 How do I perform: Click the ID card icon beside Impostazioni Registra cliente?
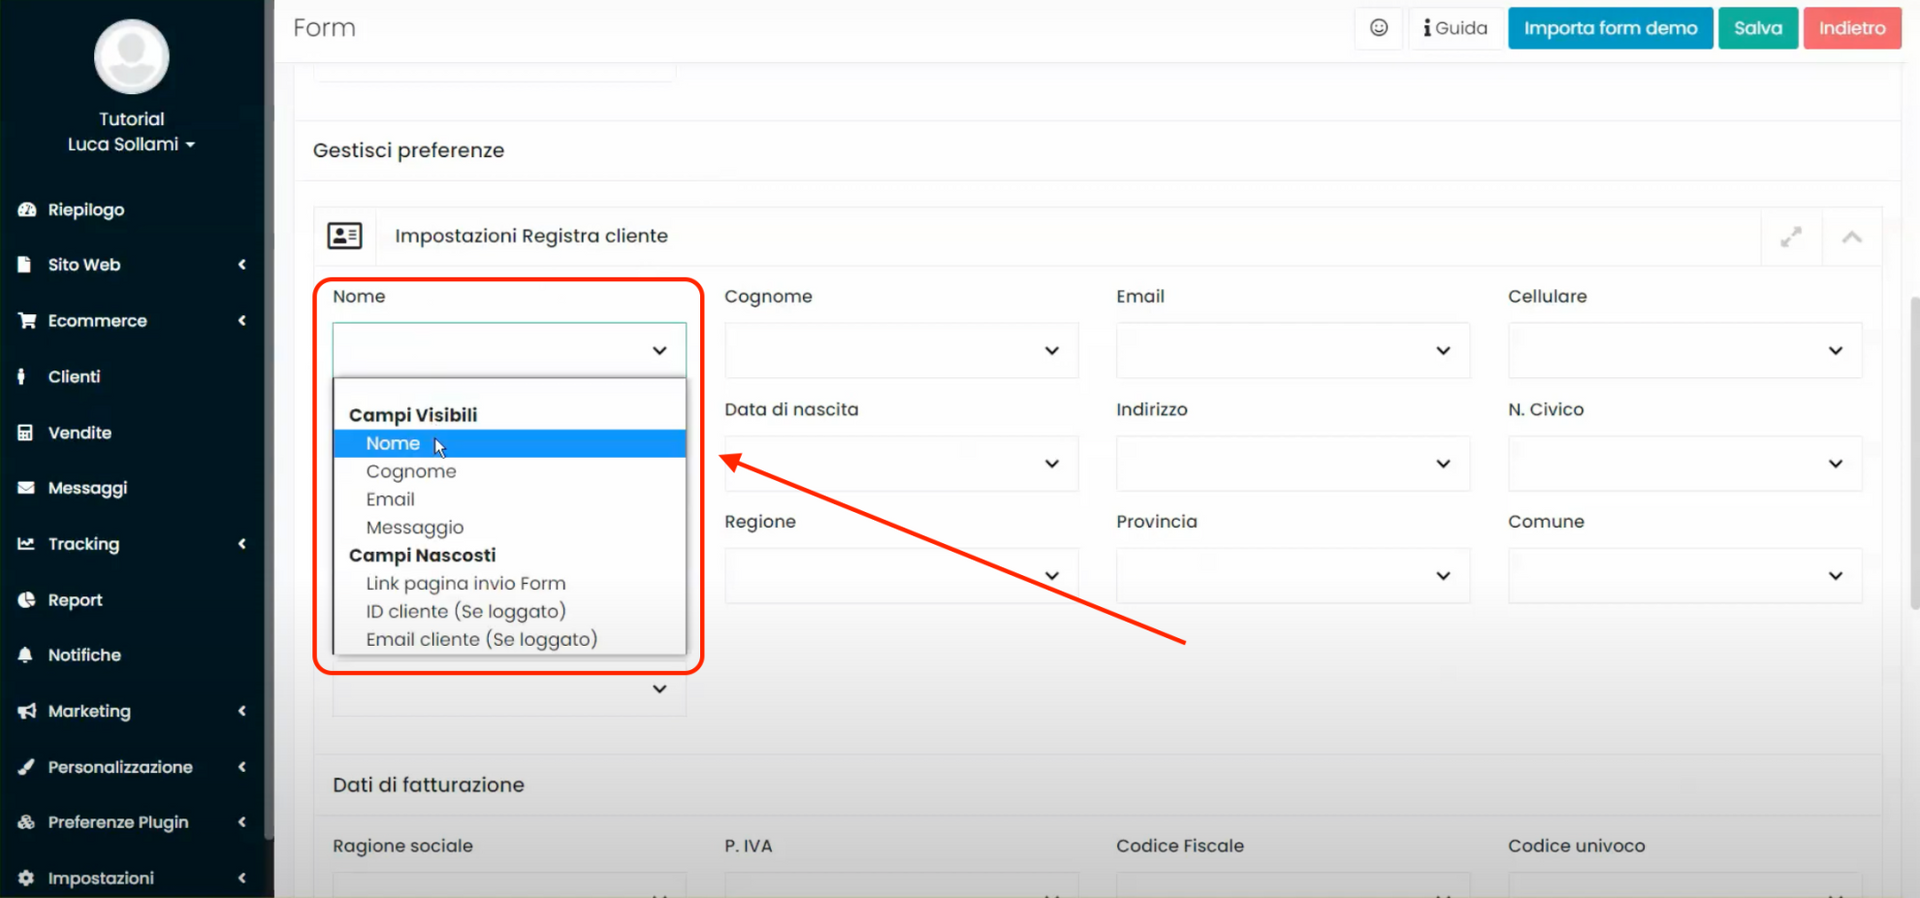(x=345, y=236)
